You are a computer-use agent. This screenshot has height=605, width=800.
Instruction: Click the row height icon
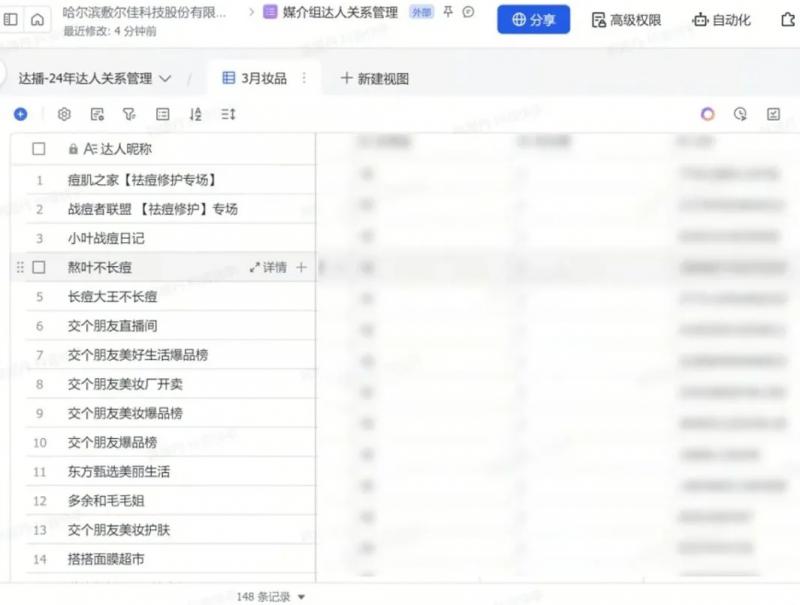tap(228, 115)
